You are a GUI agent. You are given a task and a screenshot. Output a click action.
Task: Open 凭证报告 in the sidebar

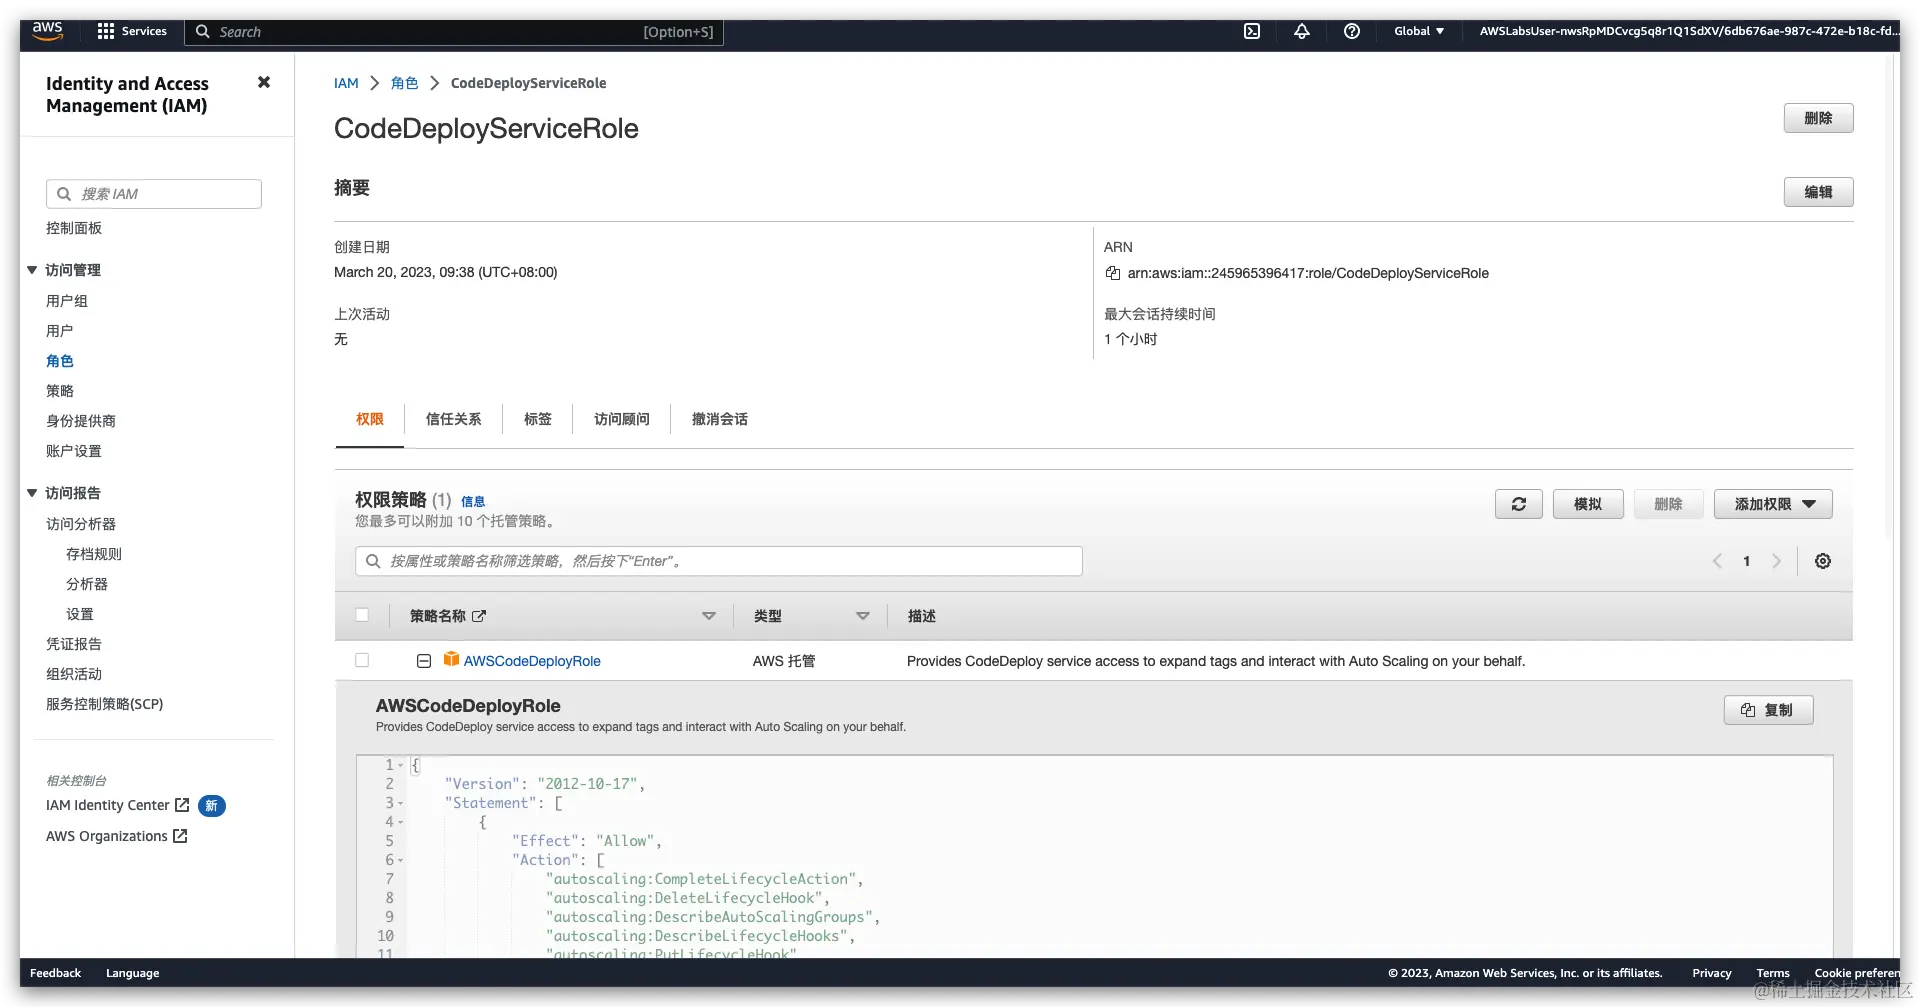pyautogui.click(x=74, y=644)
